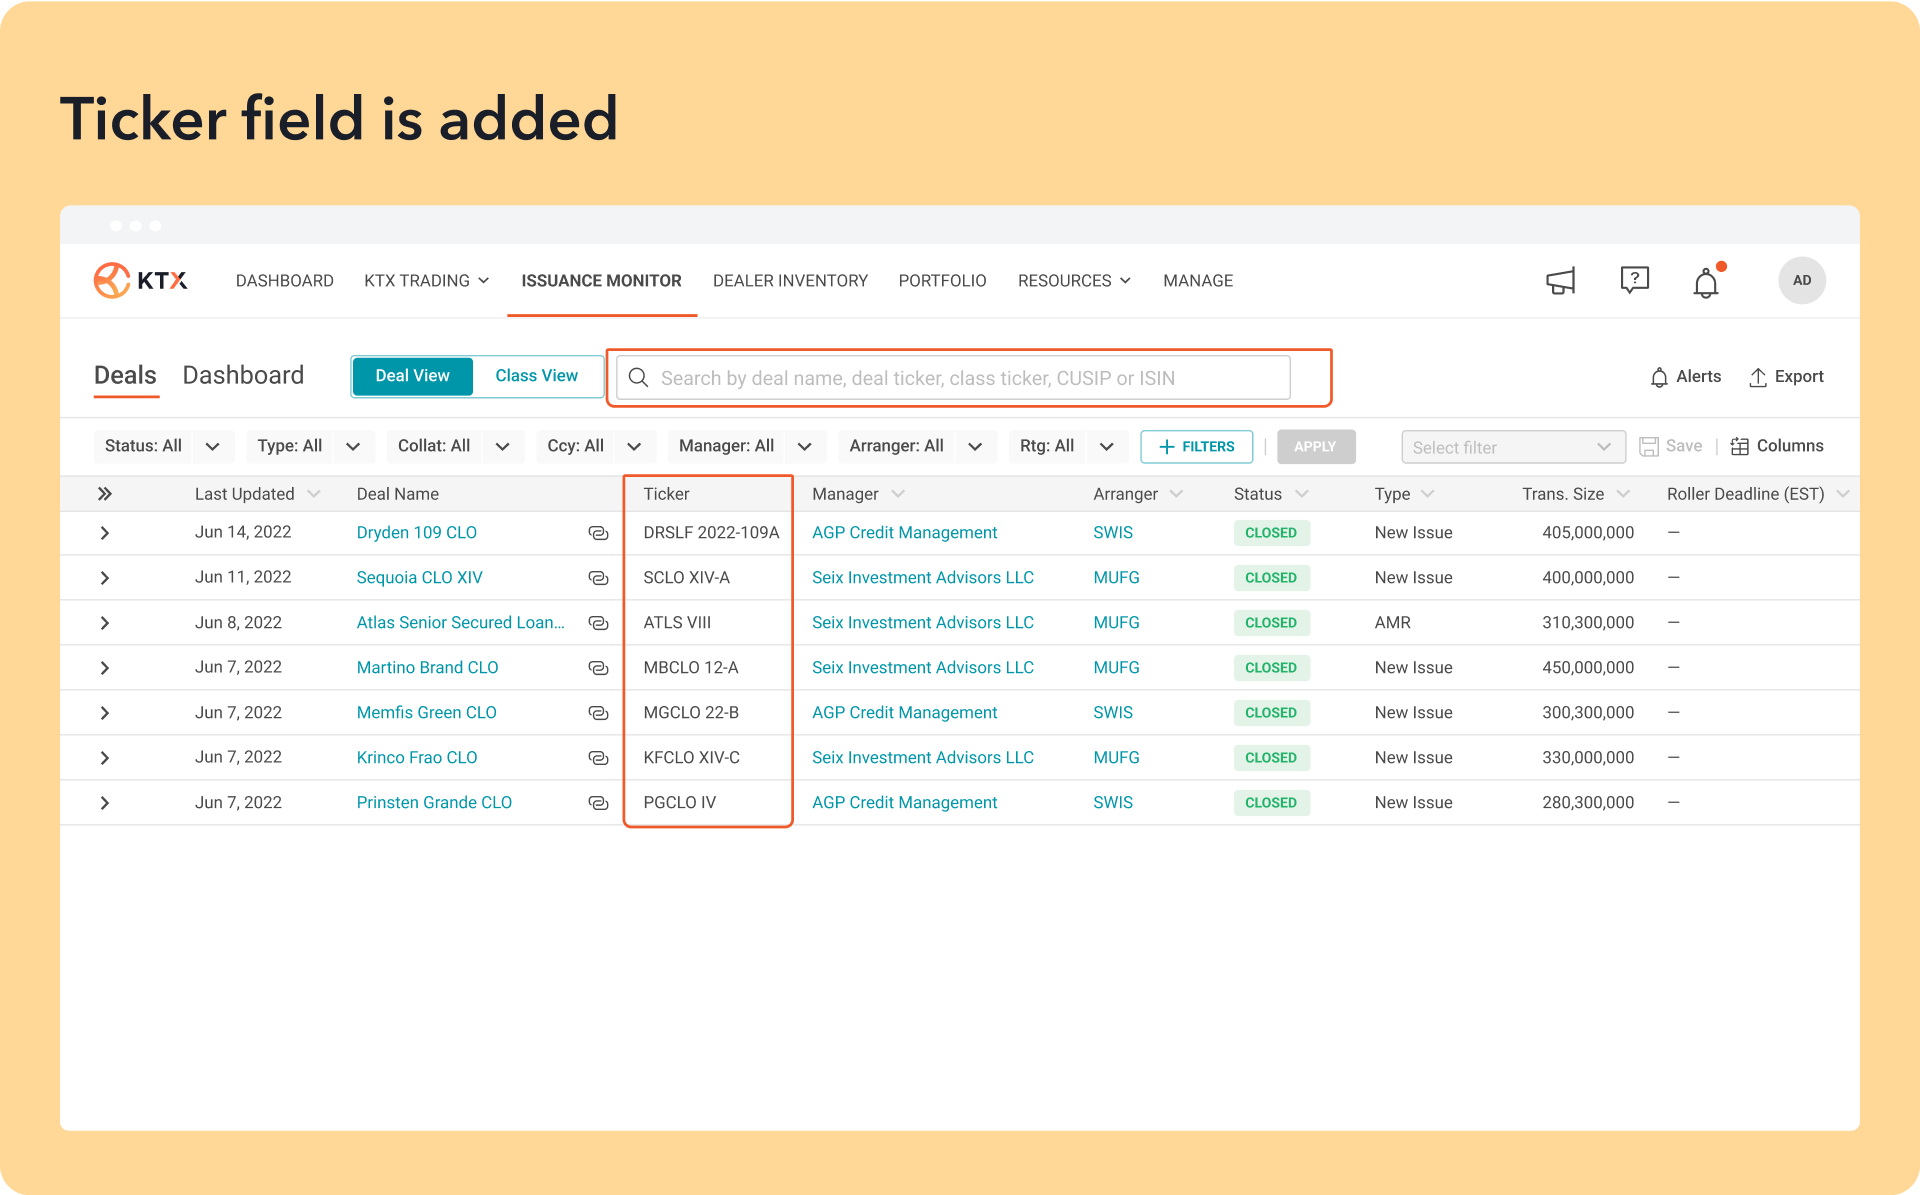Open the Memfis Green CLO deal link
This screenshot has height=1195, width=1920.
point(426,713)
